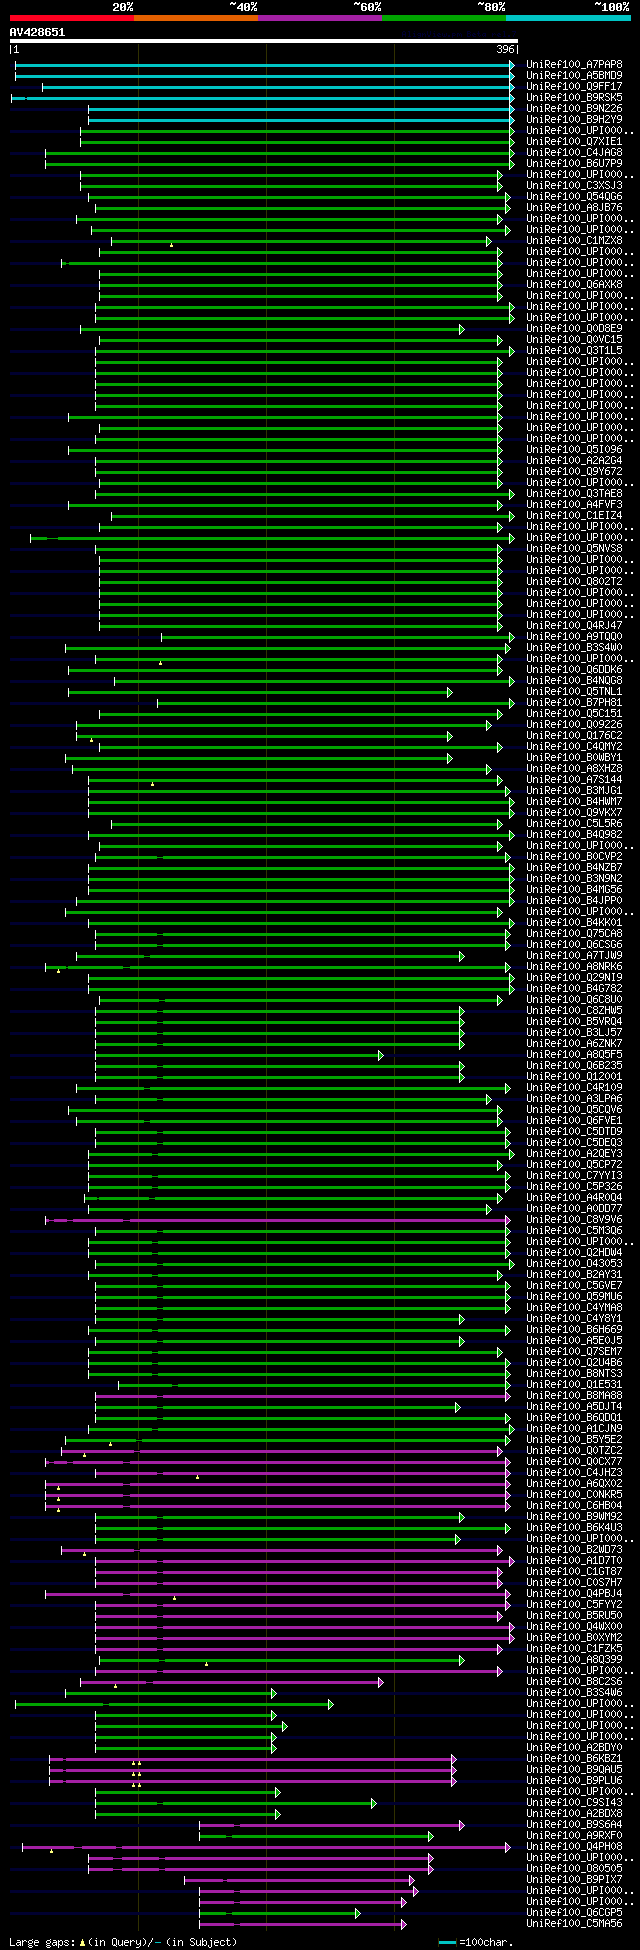The image size is (640, 1950).
Task: Open hit UniRef100_B9RSK5
Action: tap(574, 98)
